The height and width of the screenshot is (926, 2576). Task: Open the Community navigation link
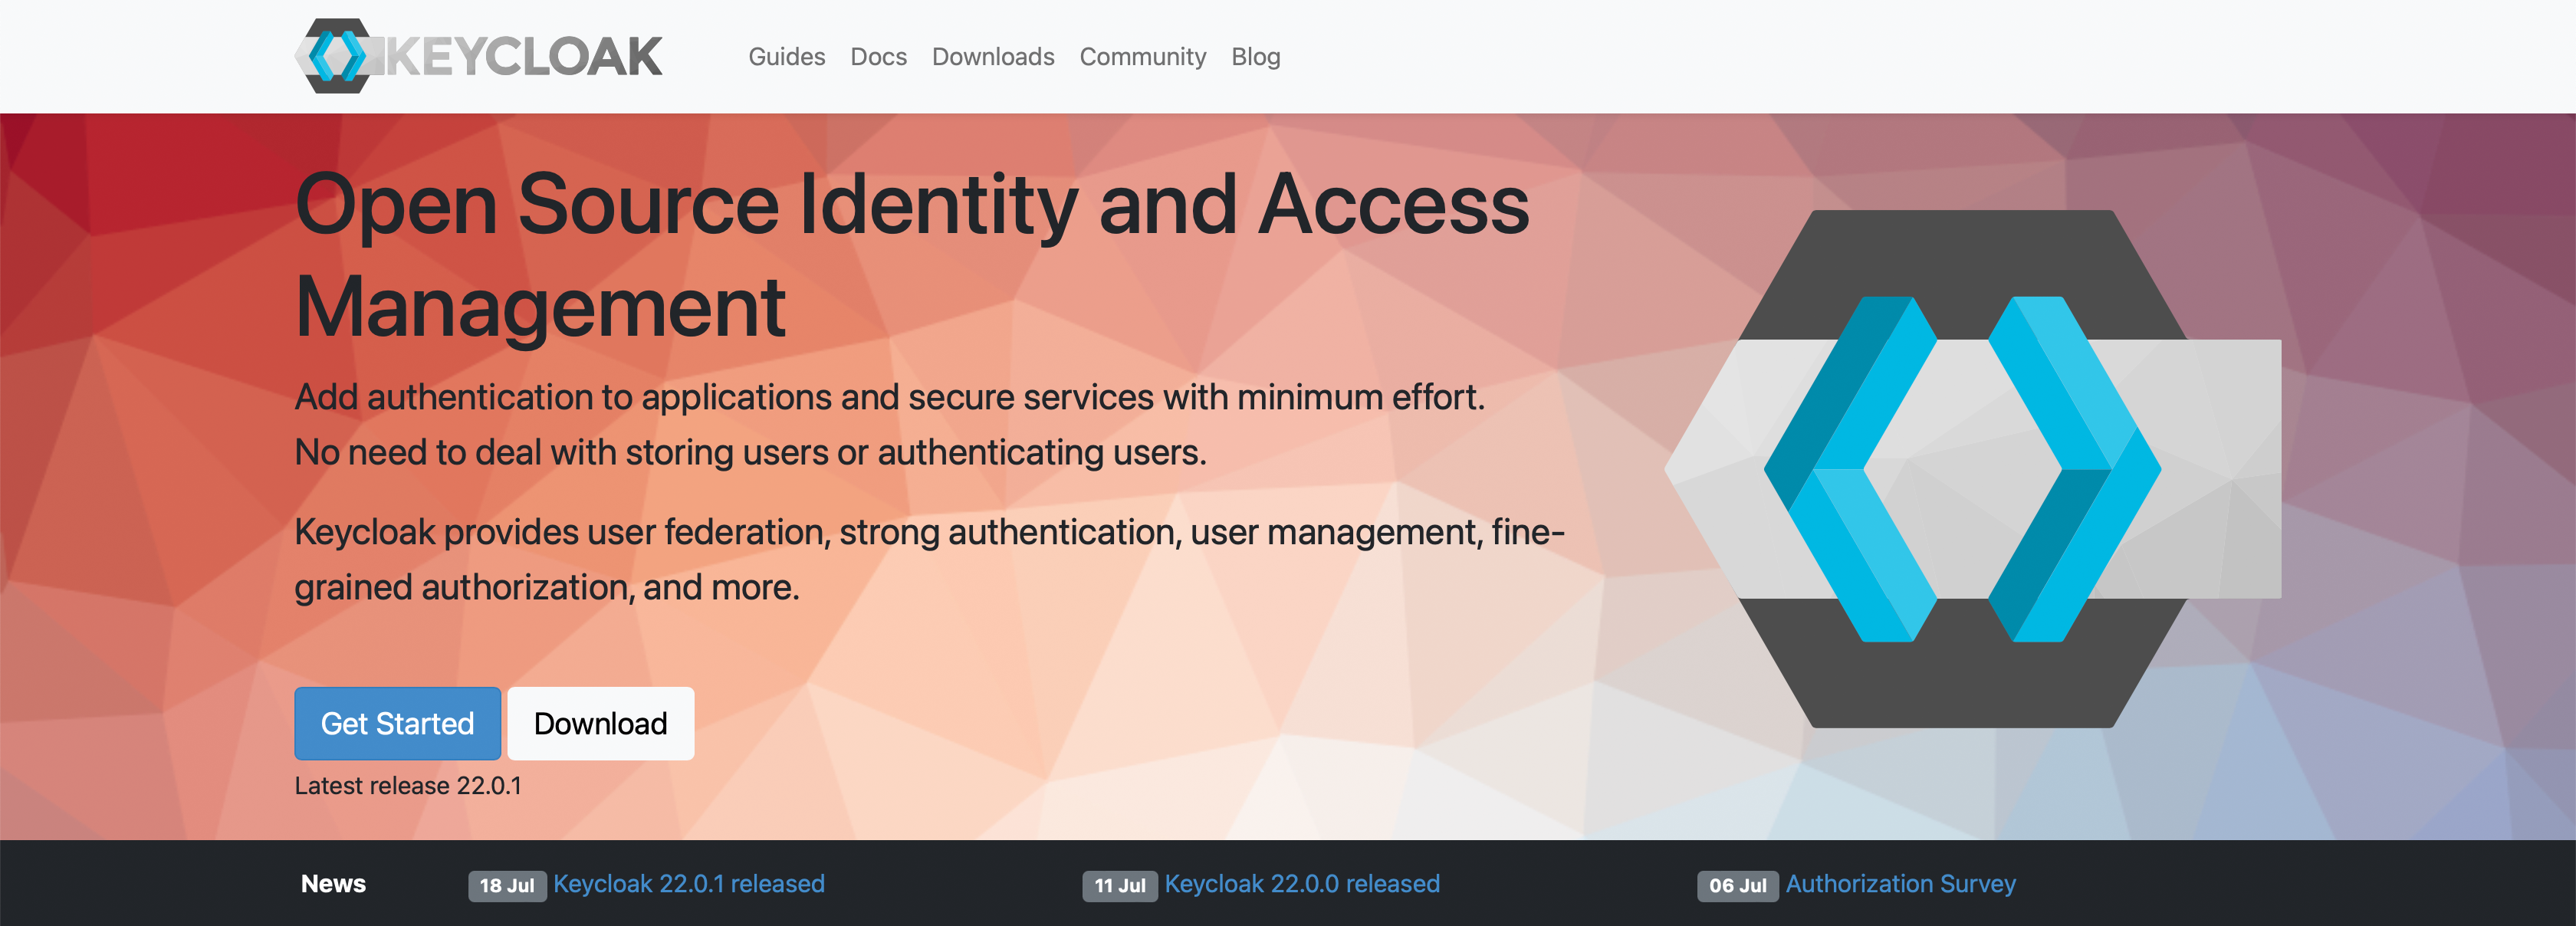pos(1142,57)
